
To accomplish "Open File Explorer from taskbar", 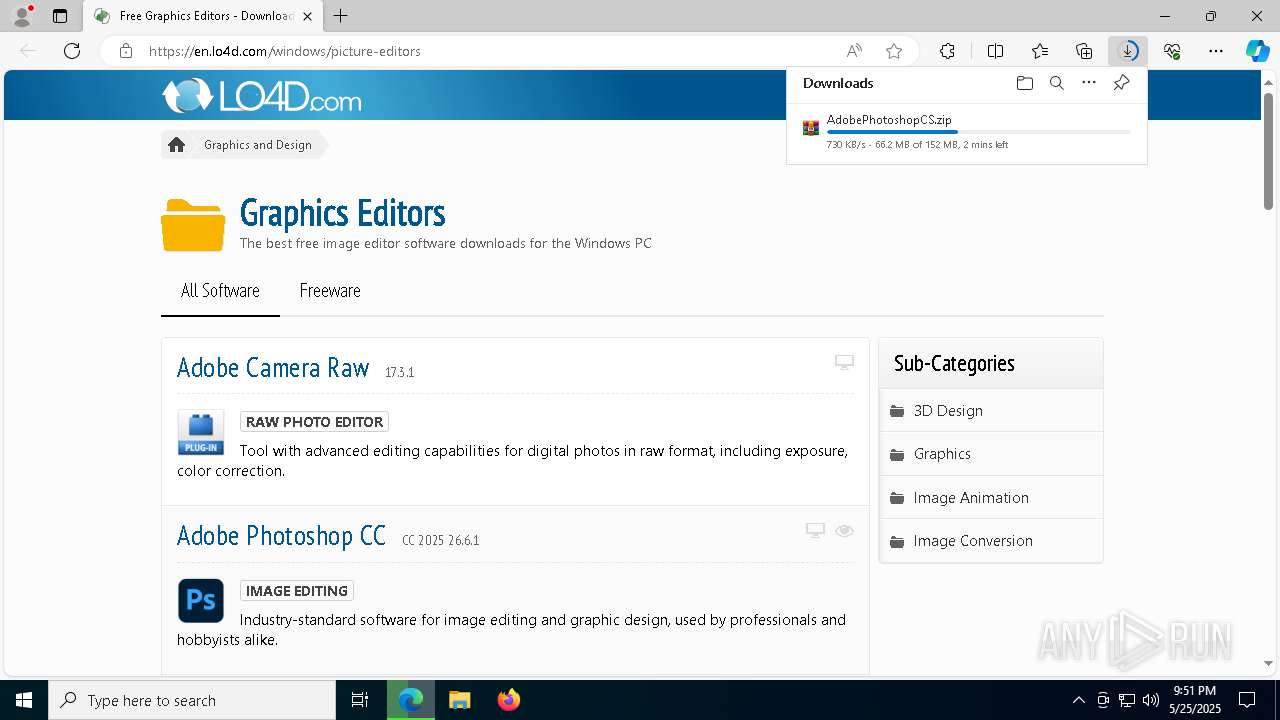I will tap(459, 700).
